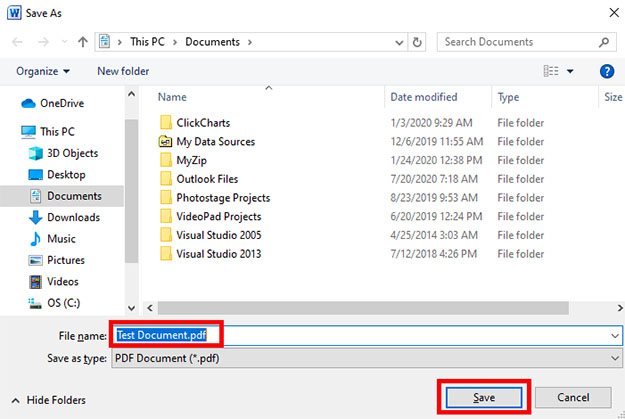Click the Outlook Files folder icon
Screen dimensions: 625x419
166,179
